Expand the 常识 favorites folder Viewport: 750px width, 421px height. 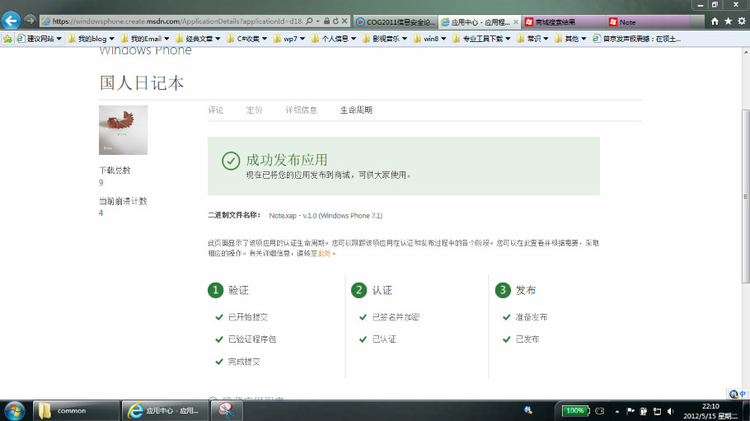tap(533, 39)
